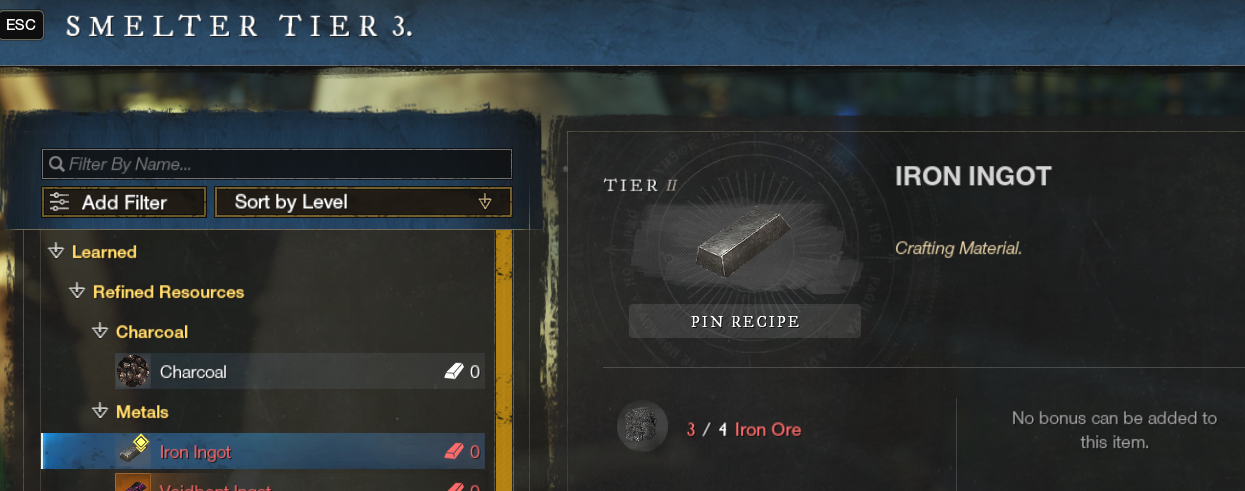Click the recipe list scrollbar
The height and width of the screenshot is (491, 1245).
[x=504, y=360]
